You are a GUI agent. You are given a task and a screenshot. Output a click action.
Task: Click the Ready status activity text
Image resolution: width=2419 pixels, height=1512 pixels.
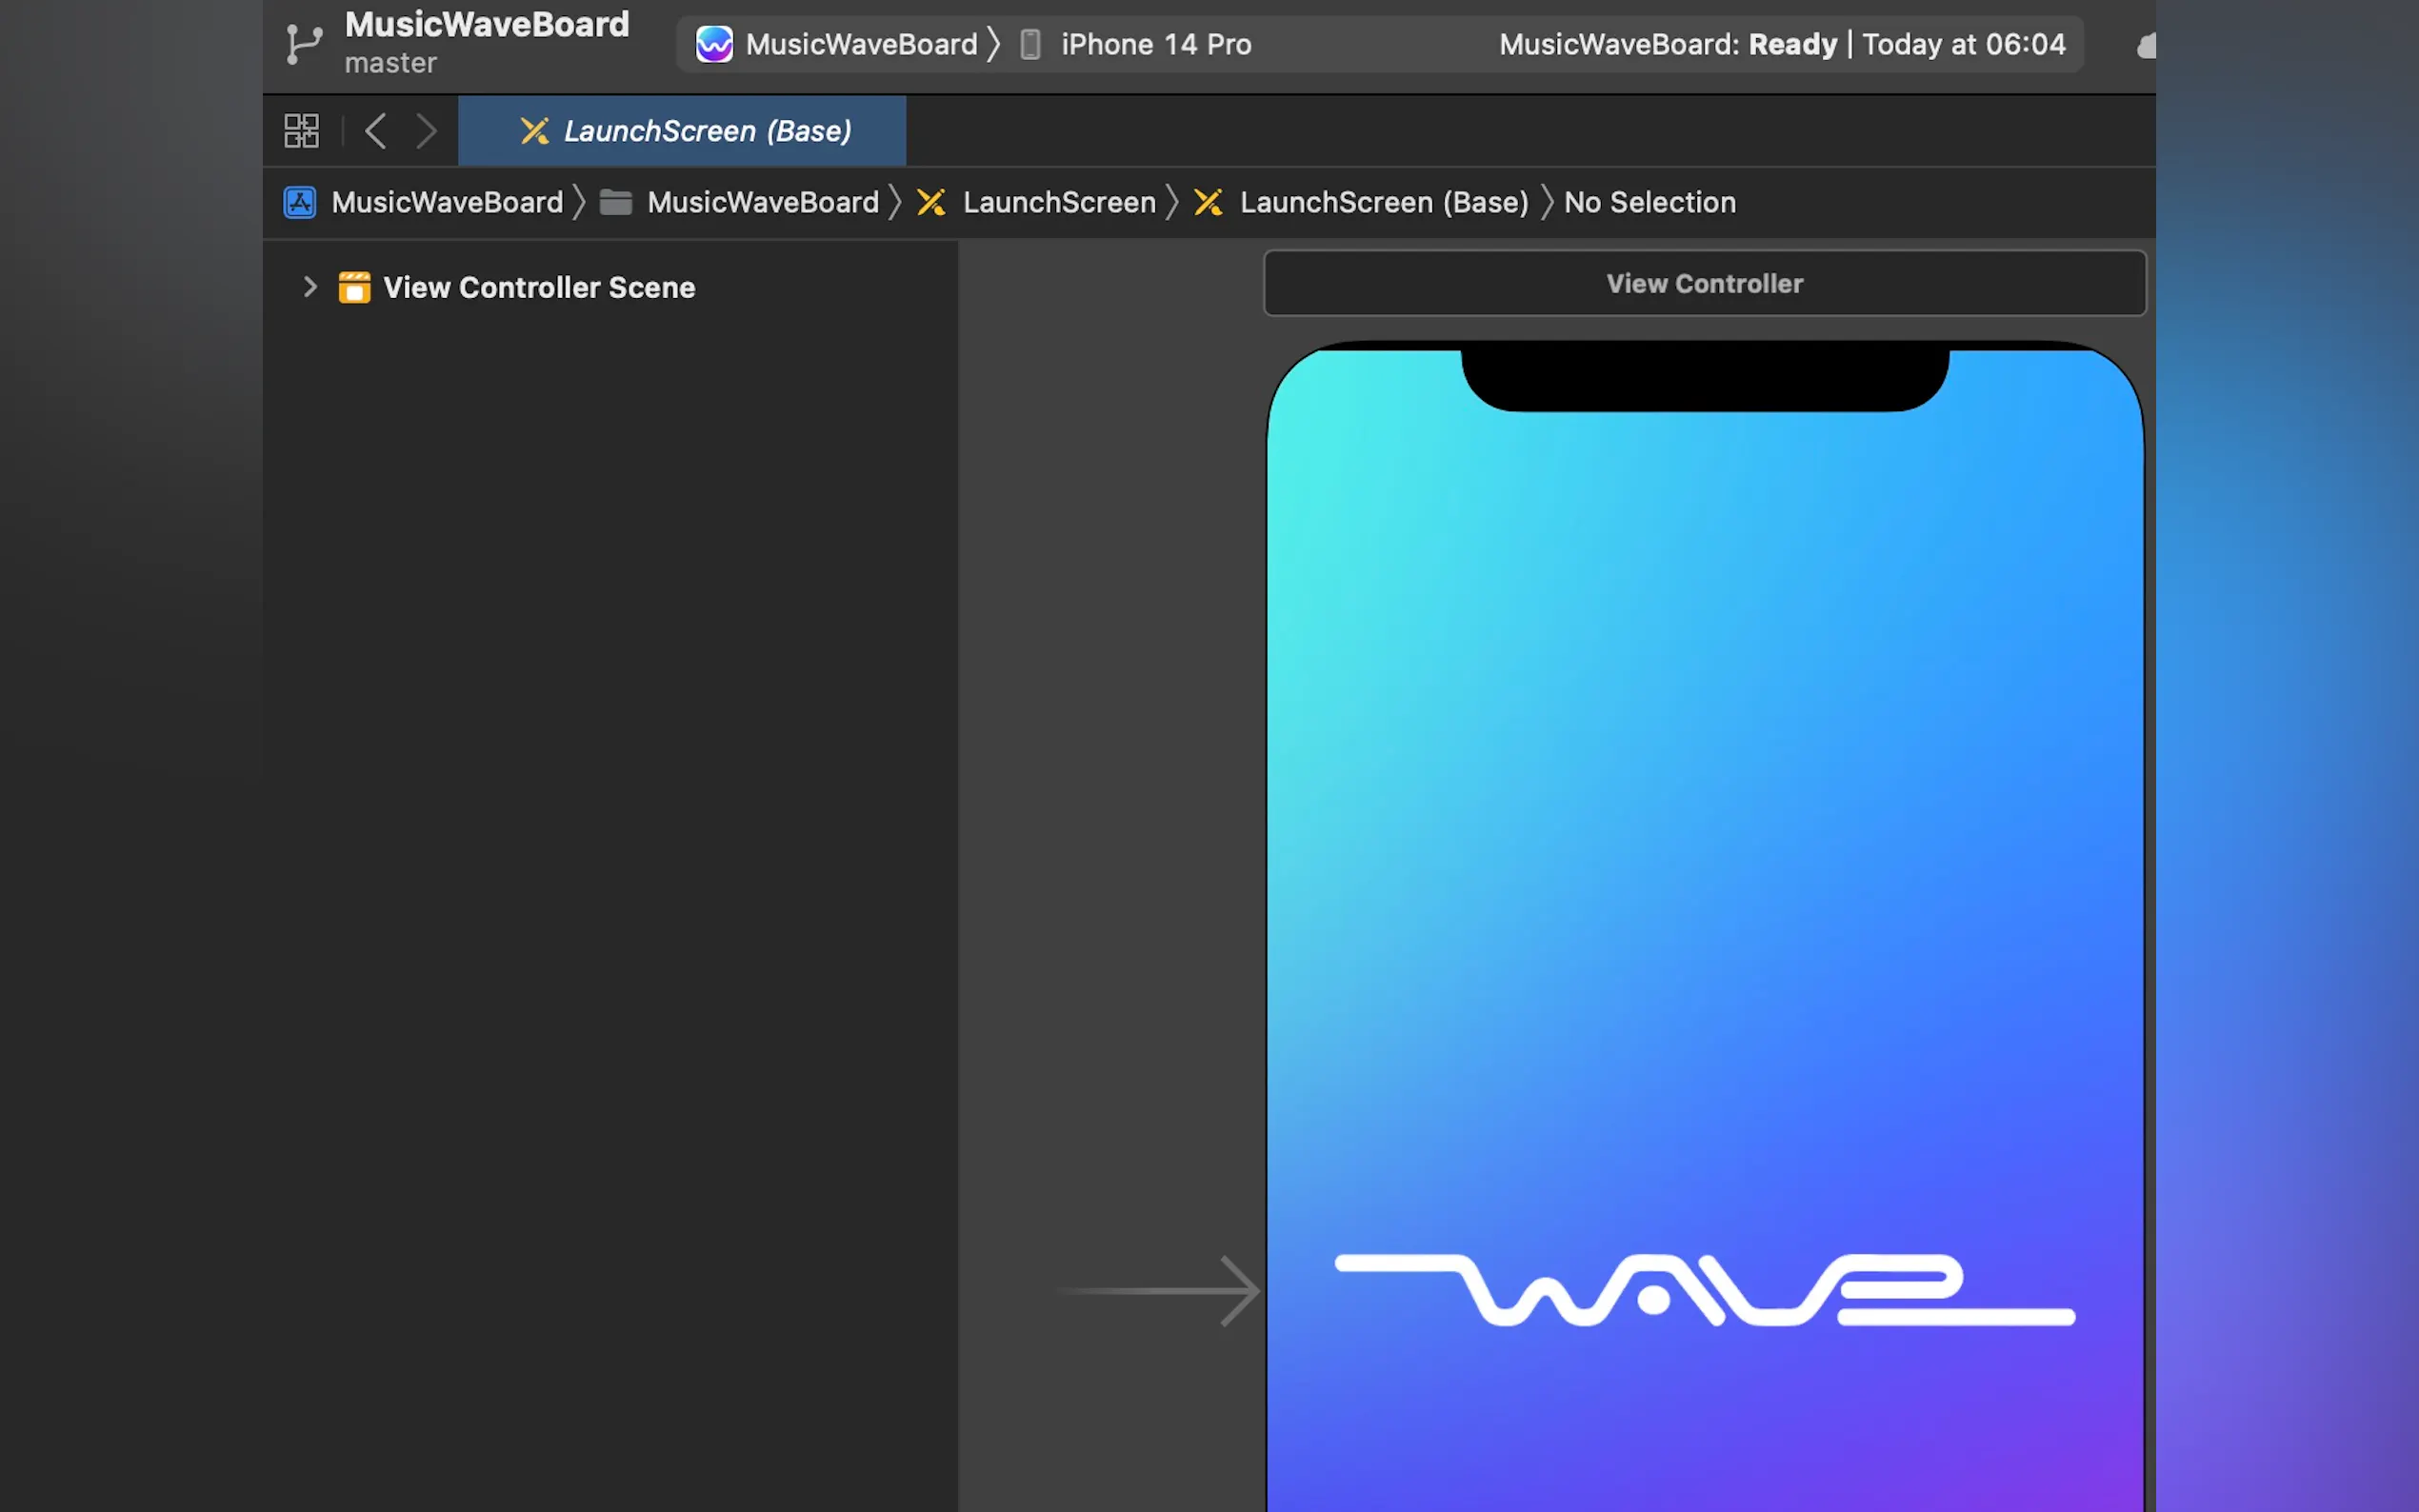coord(1791,44)
